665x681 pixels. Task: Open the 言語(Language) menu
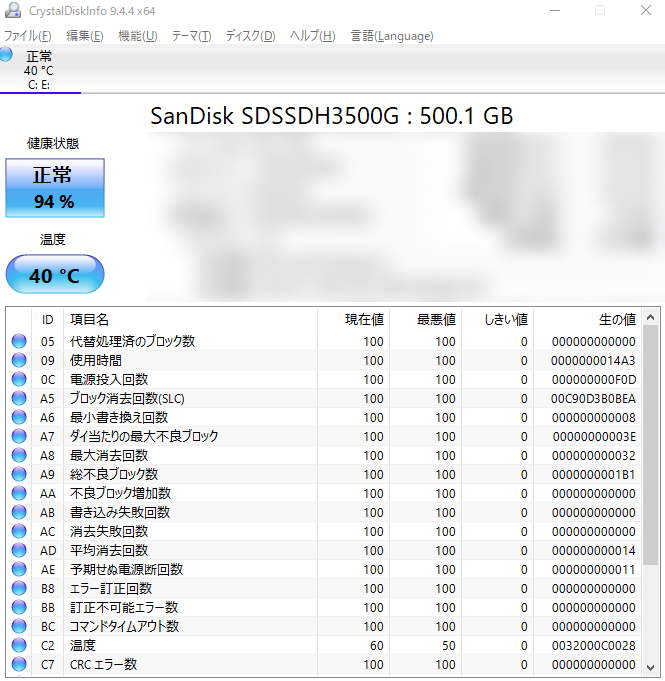tap(392, 36)
